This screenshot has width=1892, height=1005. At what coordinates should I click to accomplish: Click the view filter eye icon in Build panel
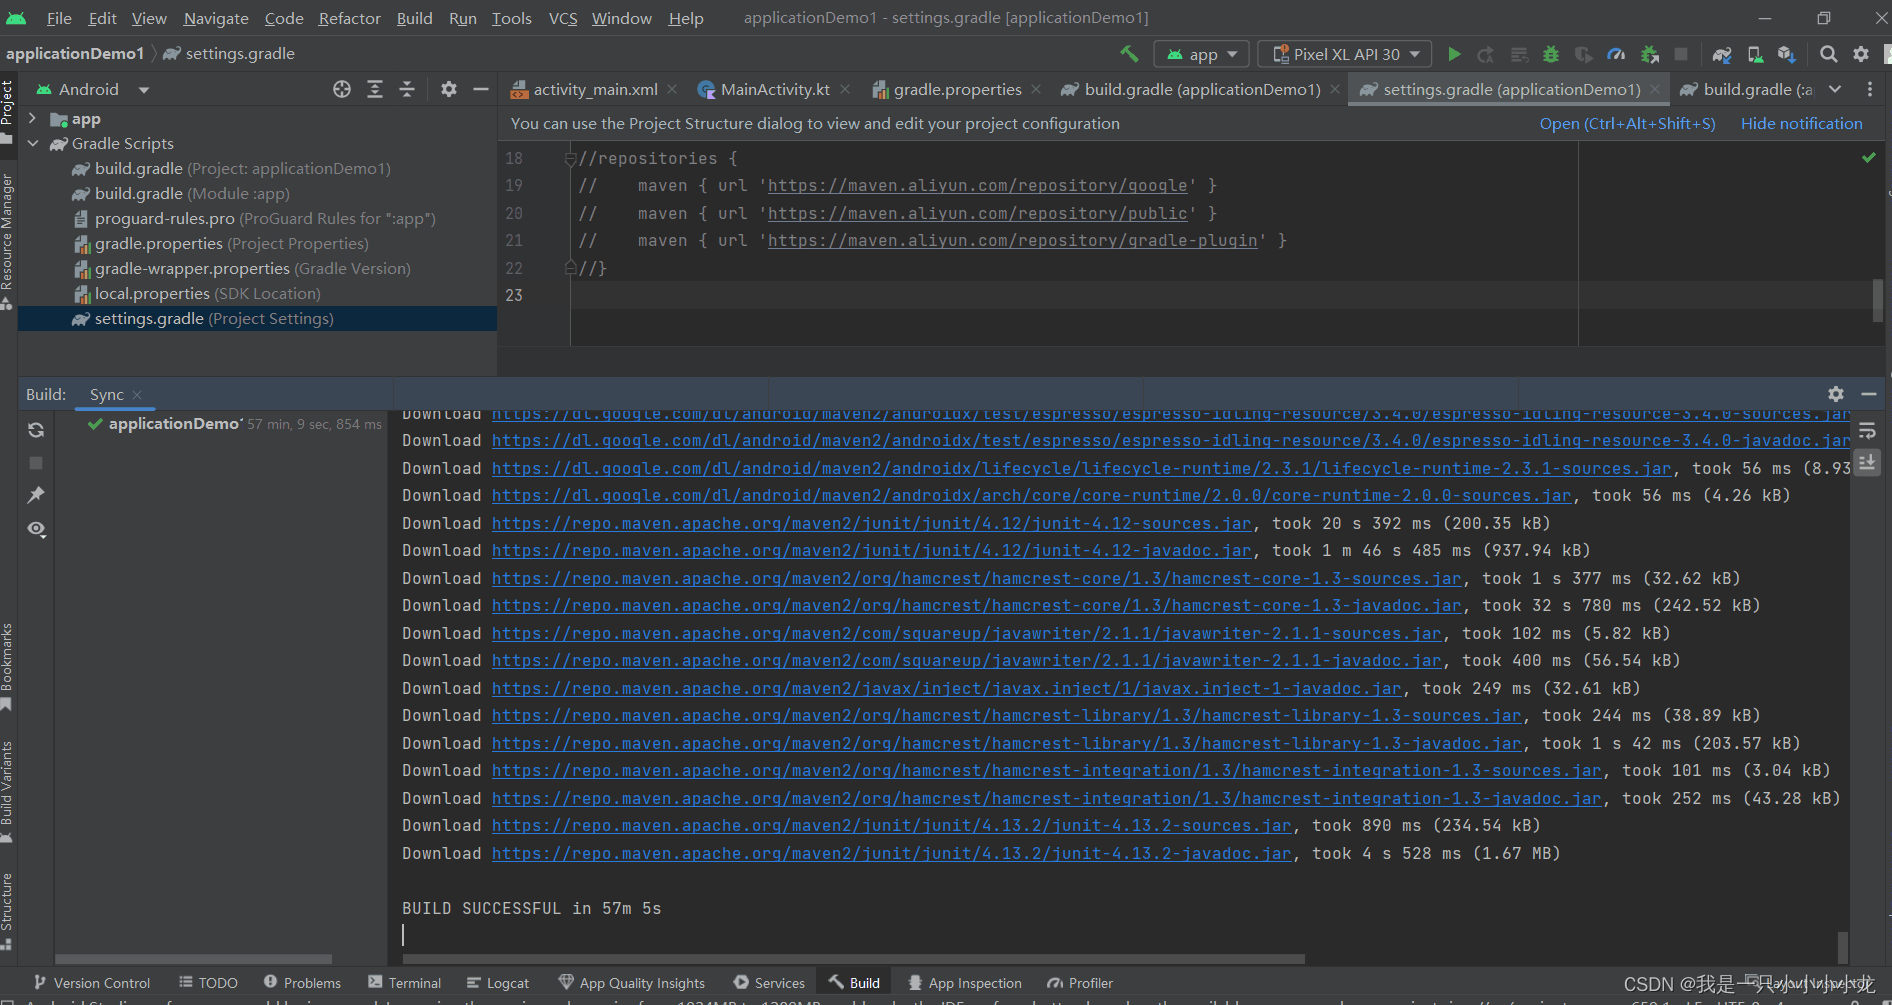point(36,530)
